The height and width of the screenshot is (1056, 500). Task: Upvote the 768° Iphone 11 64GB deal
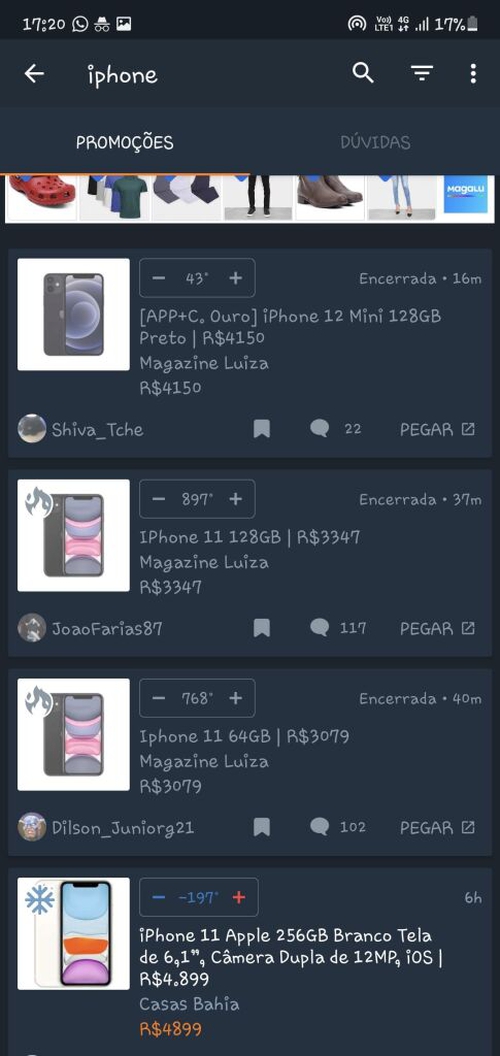pos(235,698)
